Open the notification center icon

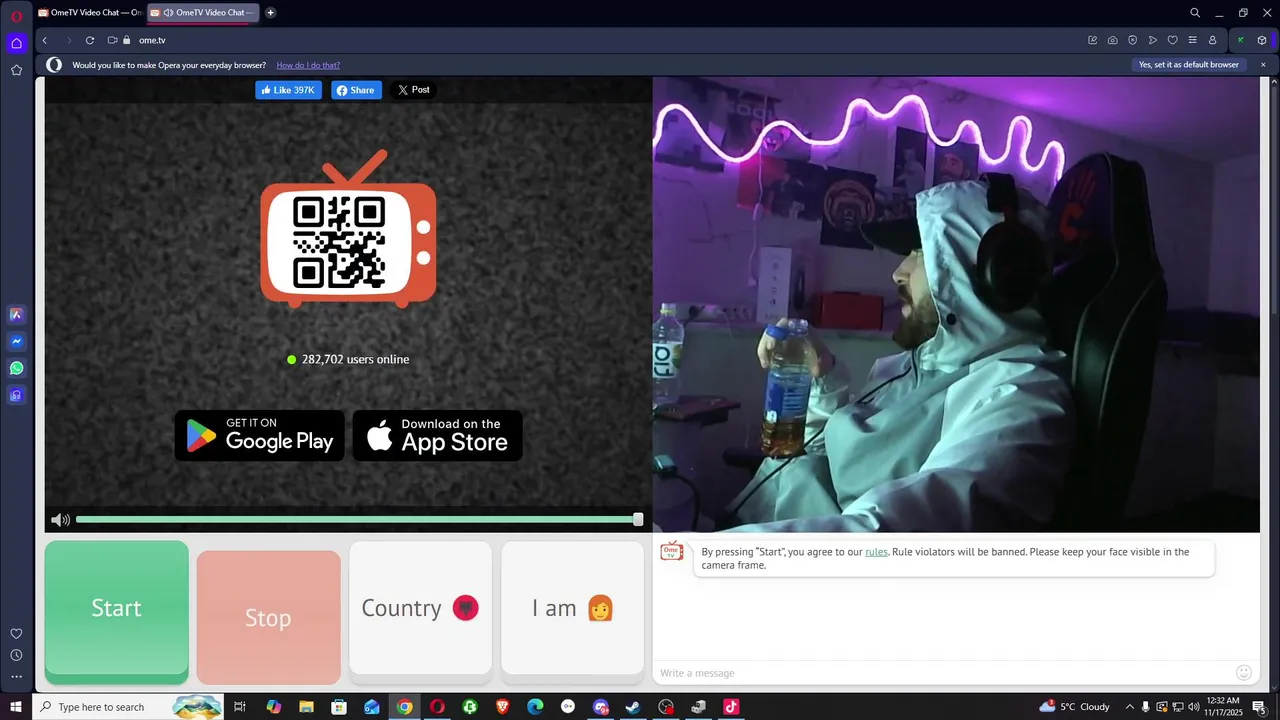pyautogui.click(x=1259, y=707)
